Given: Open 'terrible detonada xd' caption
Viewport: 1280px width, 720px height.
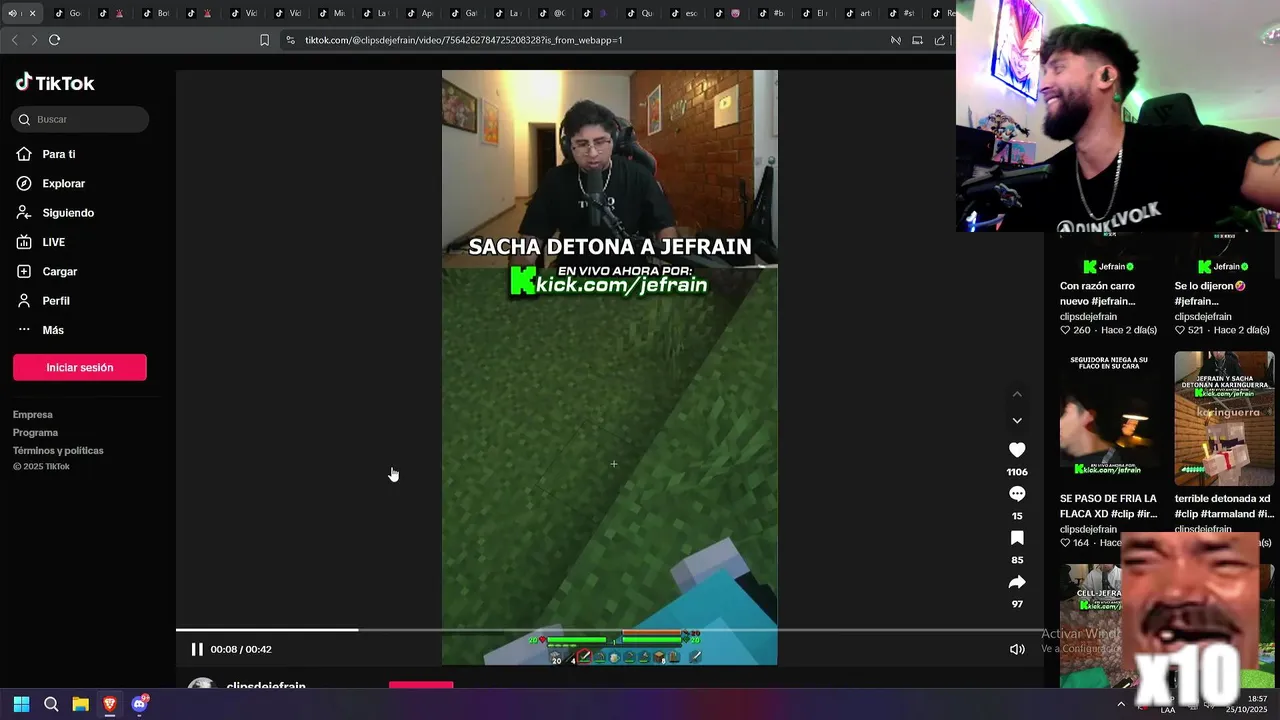Looking at the screenshot, I should pyautogui.click(x=1224, y=506).
